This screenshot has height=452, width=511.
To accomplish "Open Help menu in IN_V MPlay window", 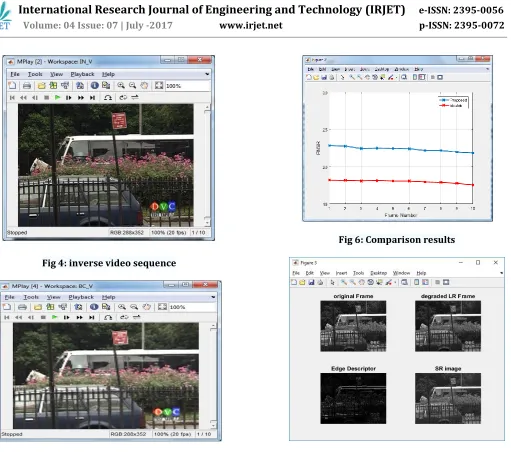I will (108, 74).
